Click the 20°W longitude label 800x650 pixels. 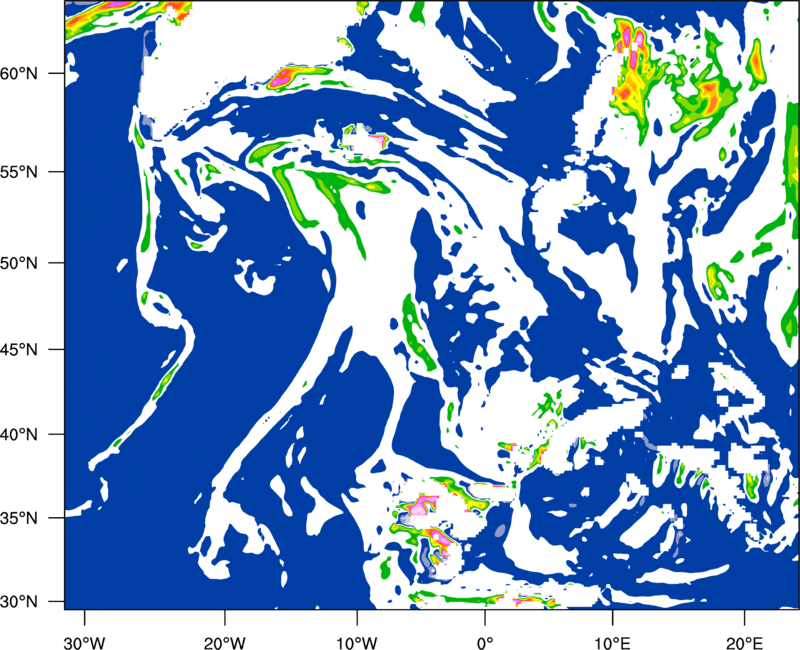225,643
